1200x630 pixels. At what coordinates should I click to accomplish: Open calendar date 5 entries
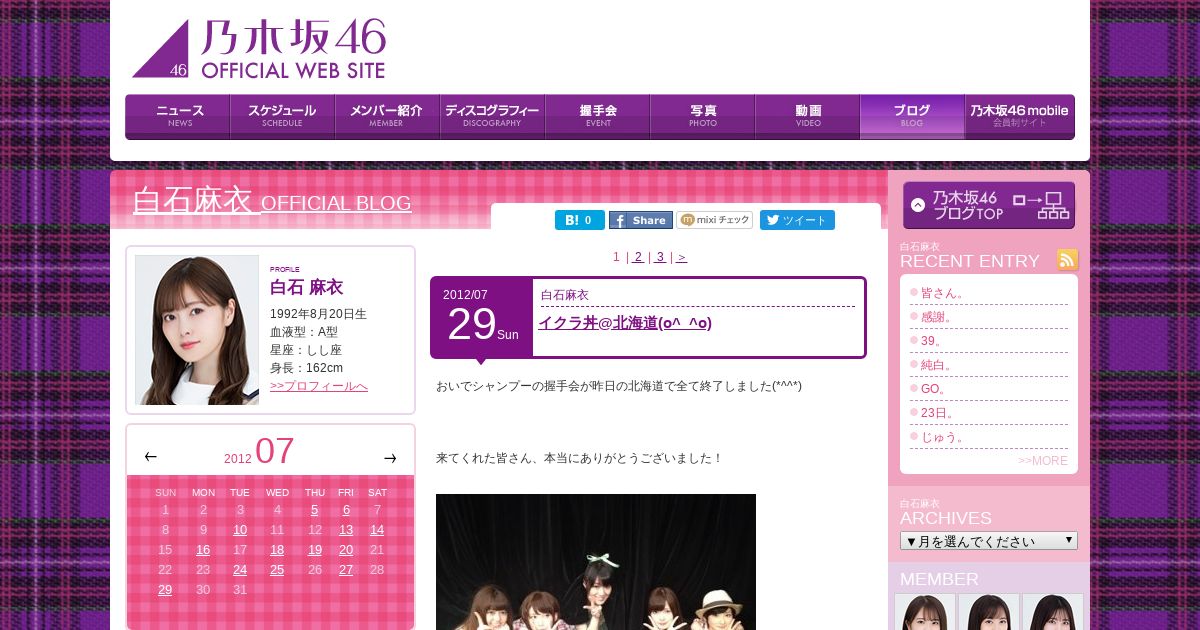[314, 510]
